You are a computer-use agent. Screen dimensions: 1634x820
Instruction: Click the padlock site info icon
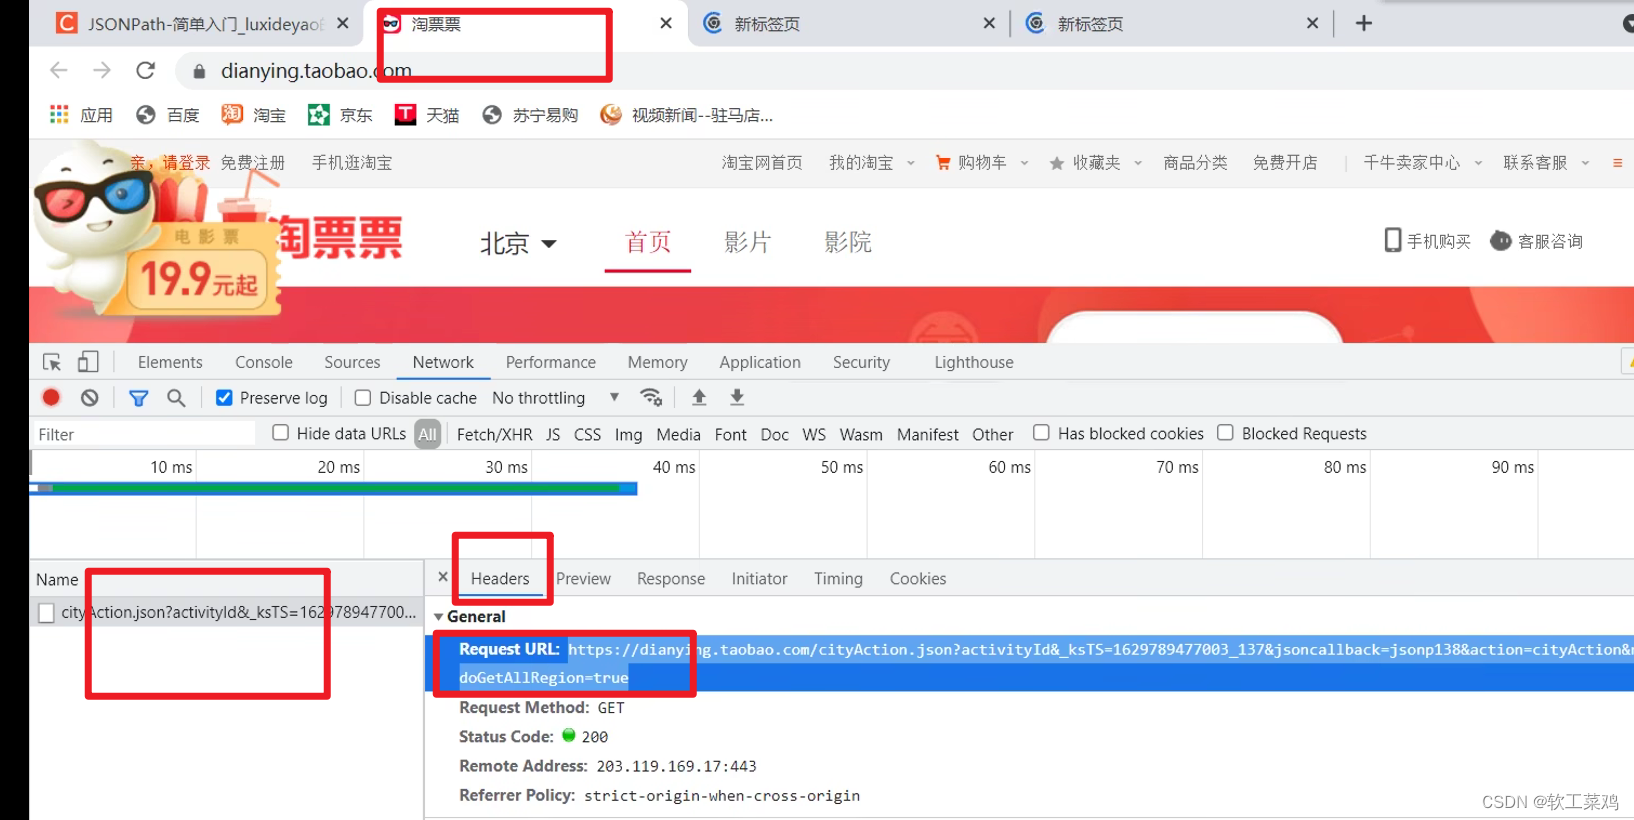click(199, 71)
